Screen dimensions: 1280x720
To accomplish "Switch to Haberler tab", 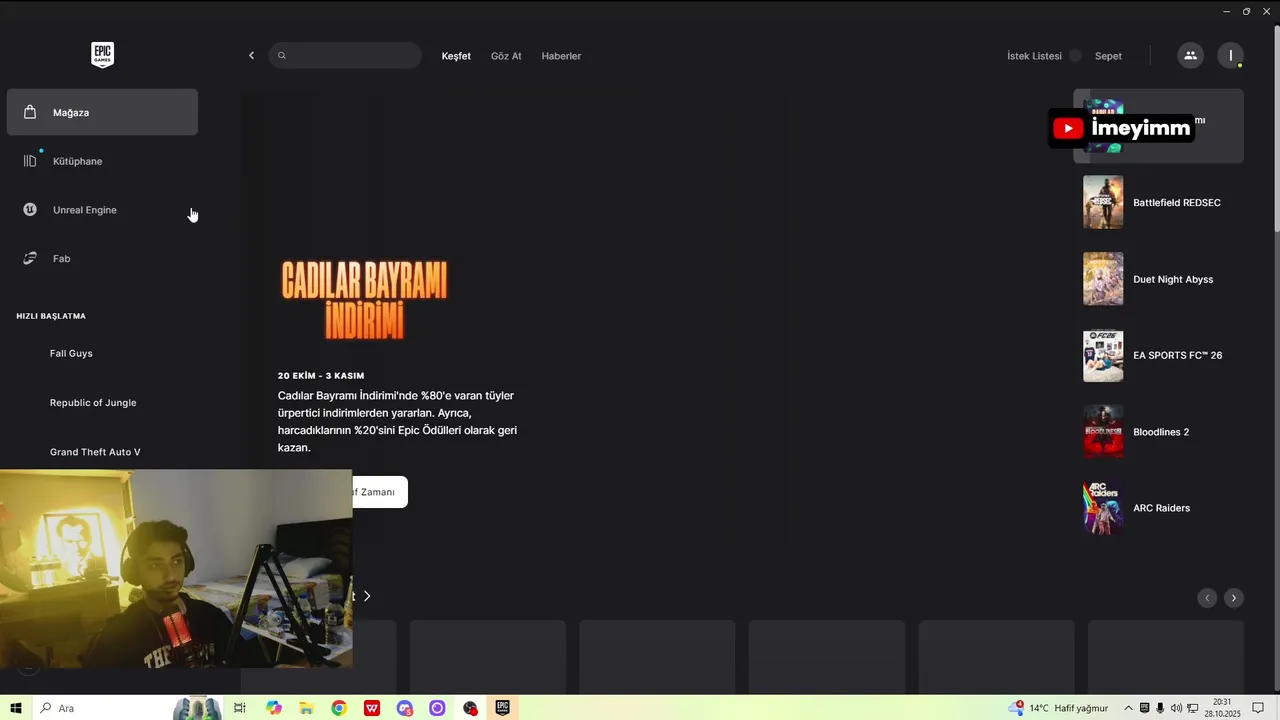I will pos(561,56).
